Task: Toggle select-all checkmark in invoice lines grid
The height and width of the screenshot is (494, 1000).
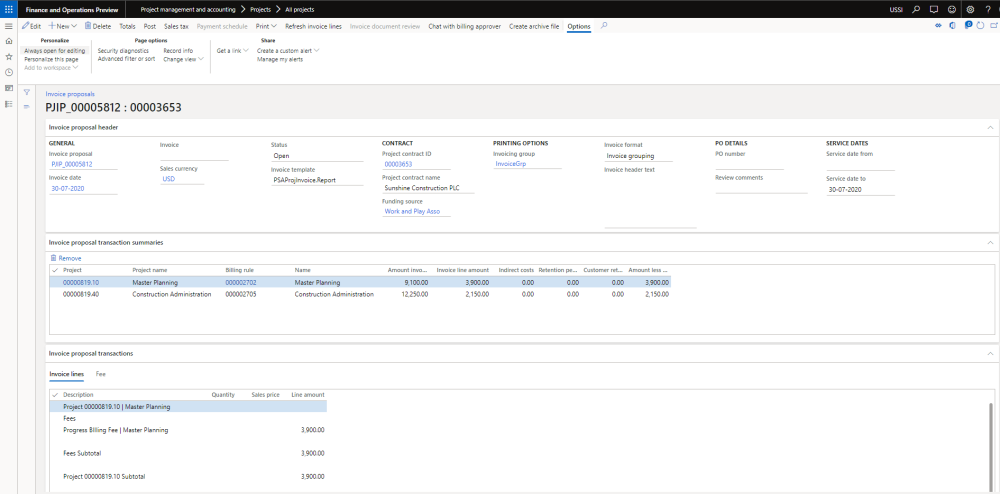Action: pos(54,395)
